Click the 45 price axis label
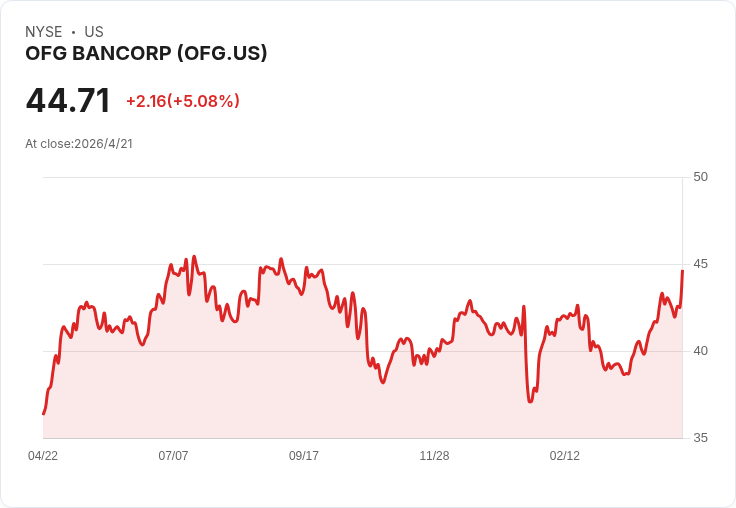The height and width of the screenshot is (508, 736). click(x=700, y=264)
